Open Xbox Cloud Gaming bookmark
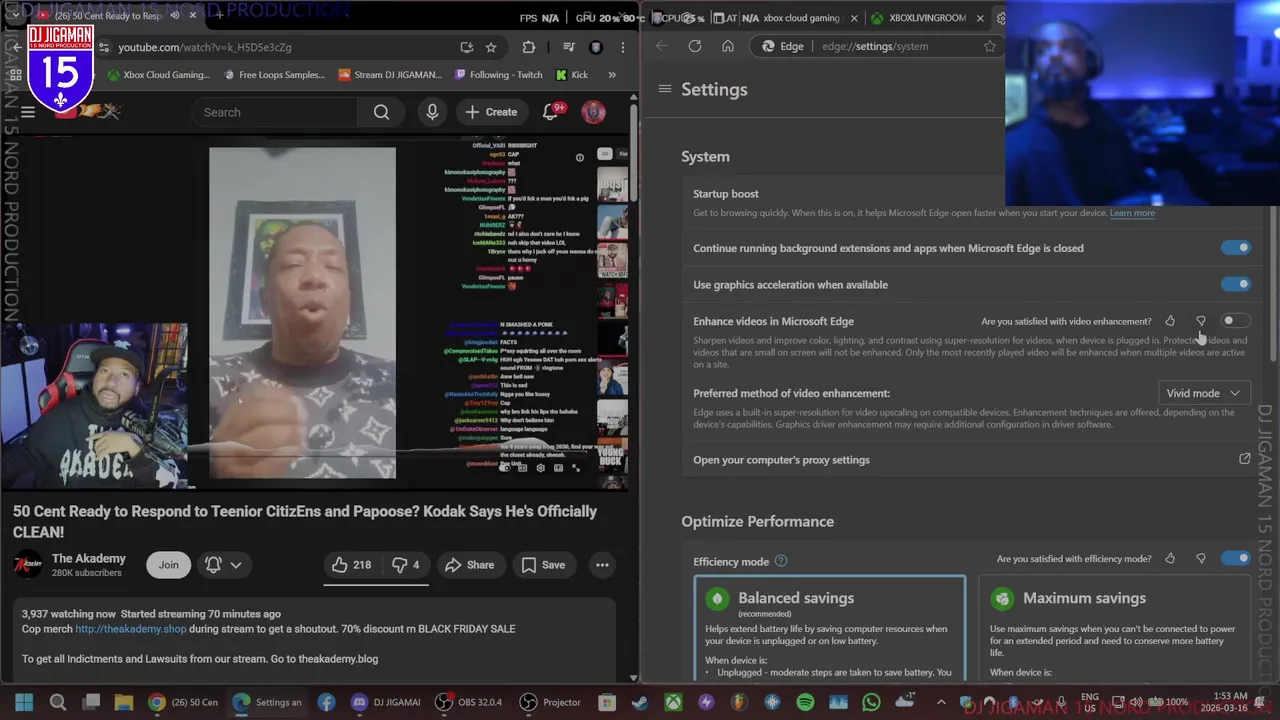1280x720 pixels. (158, 74)
